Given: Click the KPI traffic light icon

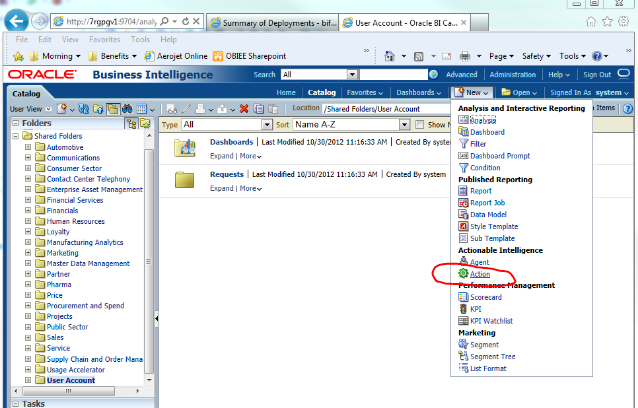Looking at the screenshot, I should tap(463, 309).
